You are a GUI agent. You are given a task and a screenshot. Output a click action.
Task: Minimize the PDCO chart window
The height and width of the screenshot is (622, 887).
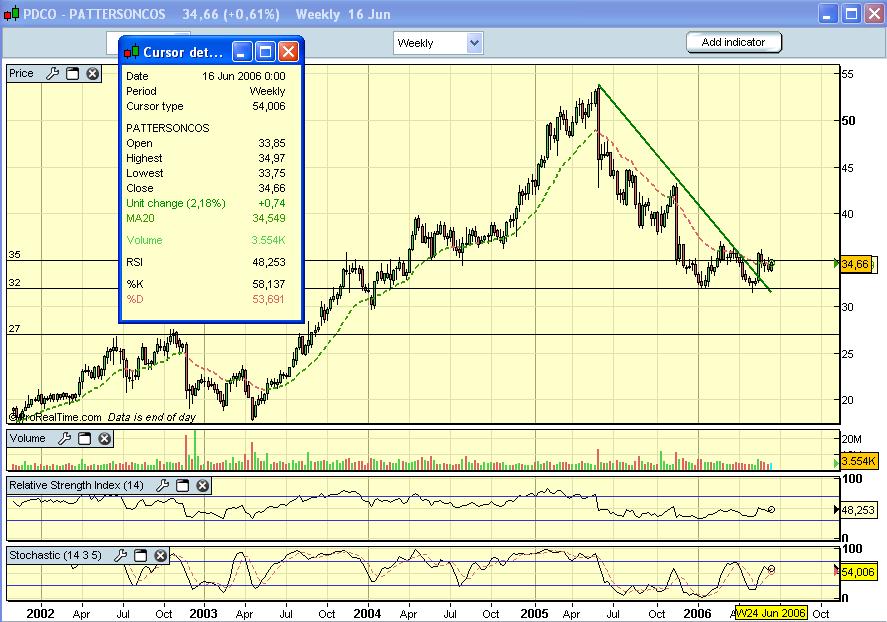[828, 14]
